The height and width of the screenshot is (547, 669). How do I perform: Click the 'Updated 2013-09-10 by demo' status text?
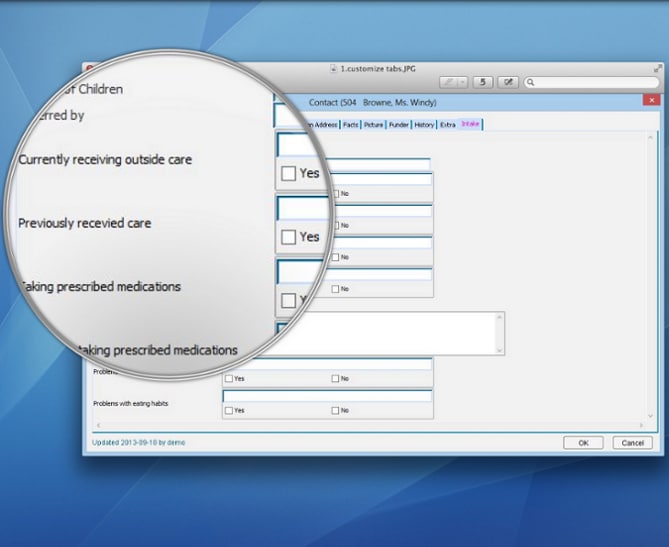139,442
